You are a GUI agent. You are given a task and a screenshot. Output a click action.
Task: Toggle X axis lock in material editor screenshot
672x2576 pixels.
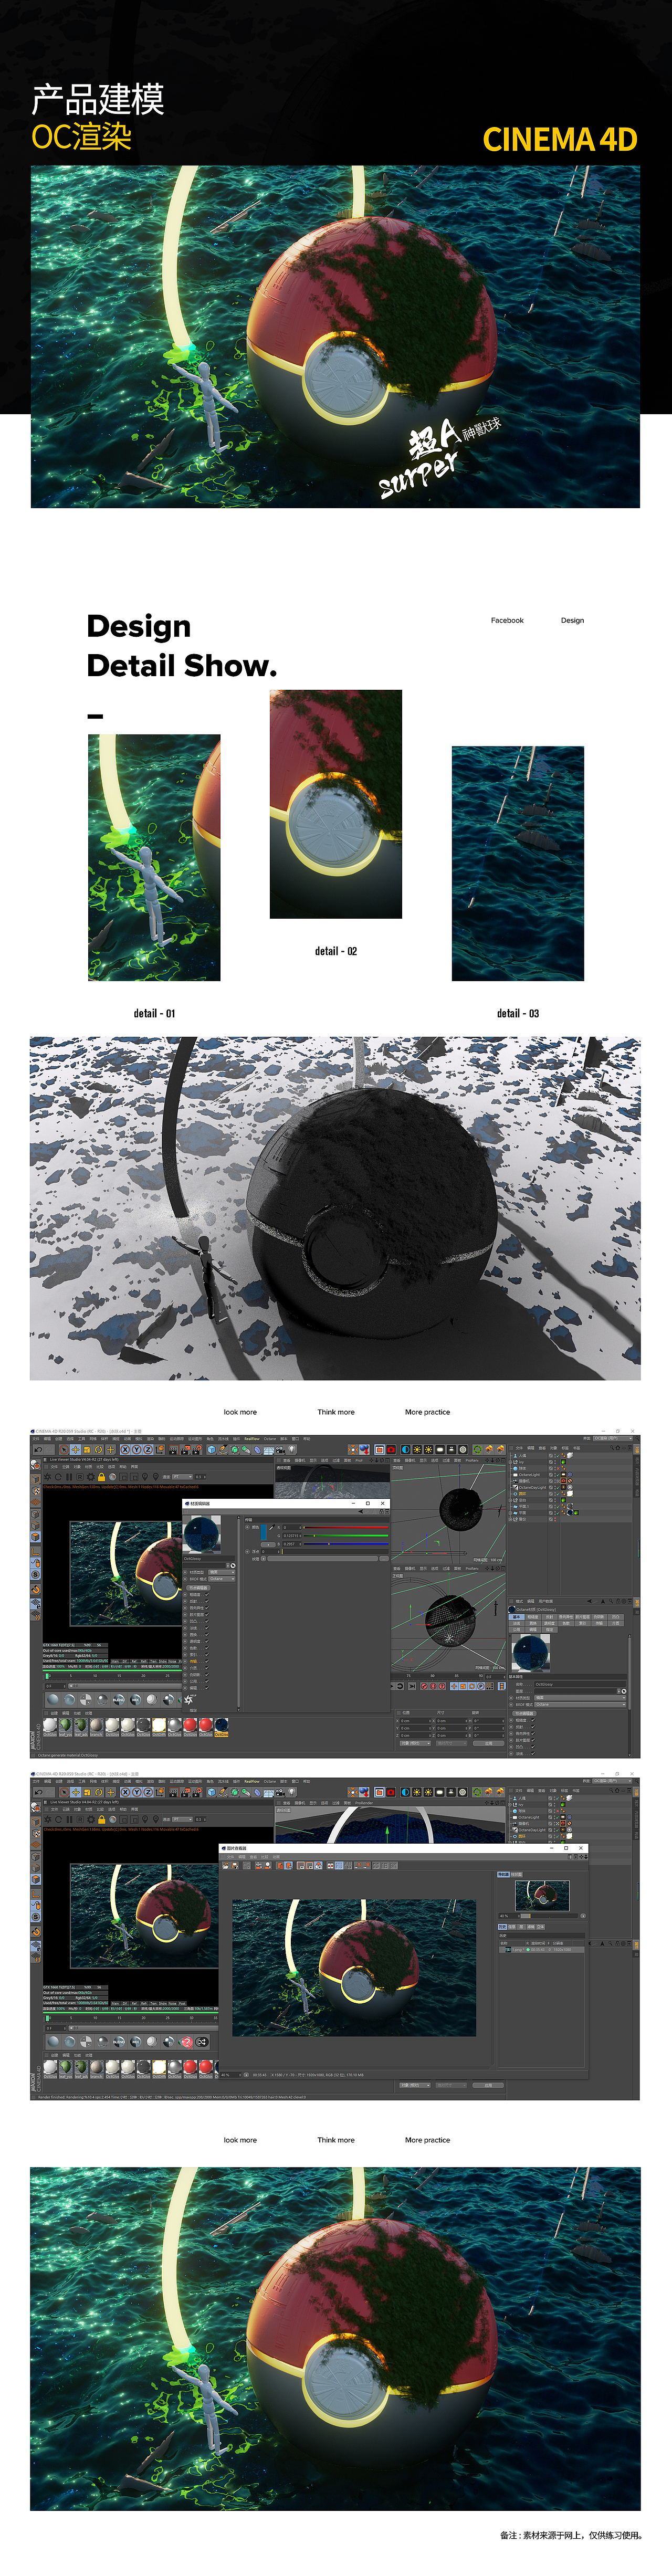126,1449
